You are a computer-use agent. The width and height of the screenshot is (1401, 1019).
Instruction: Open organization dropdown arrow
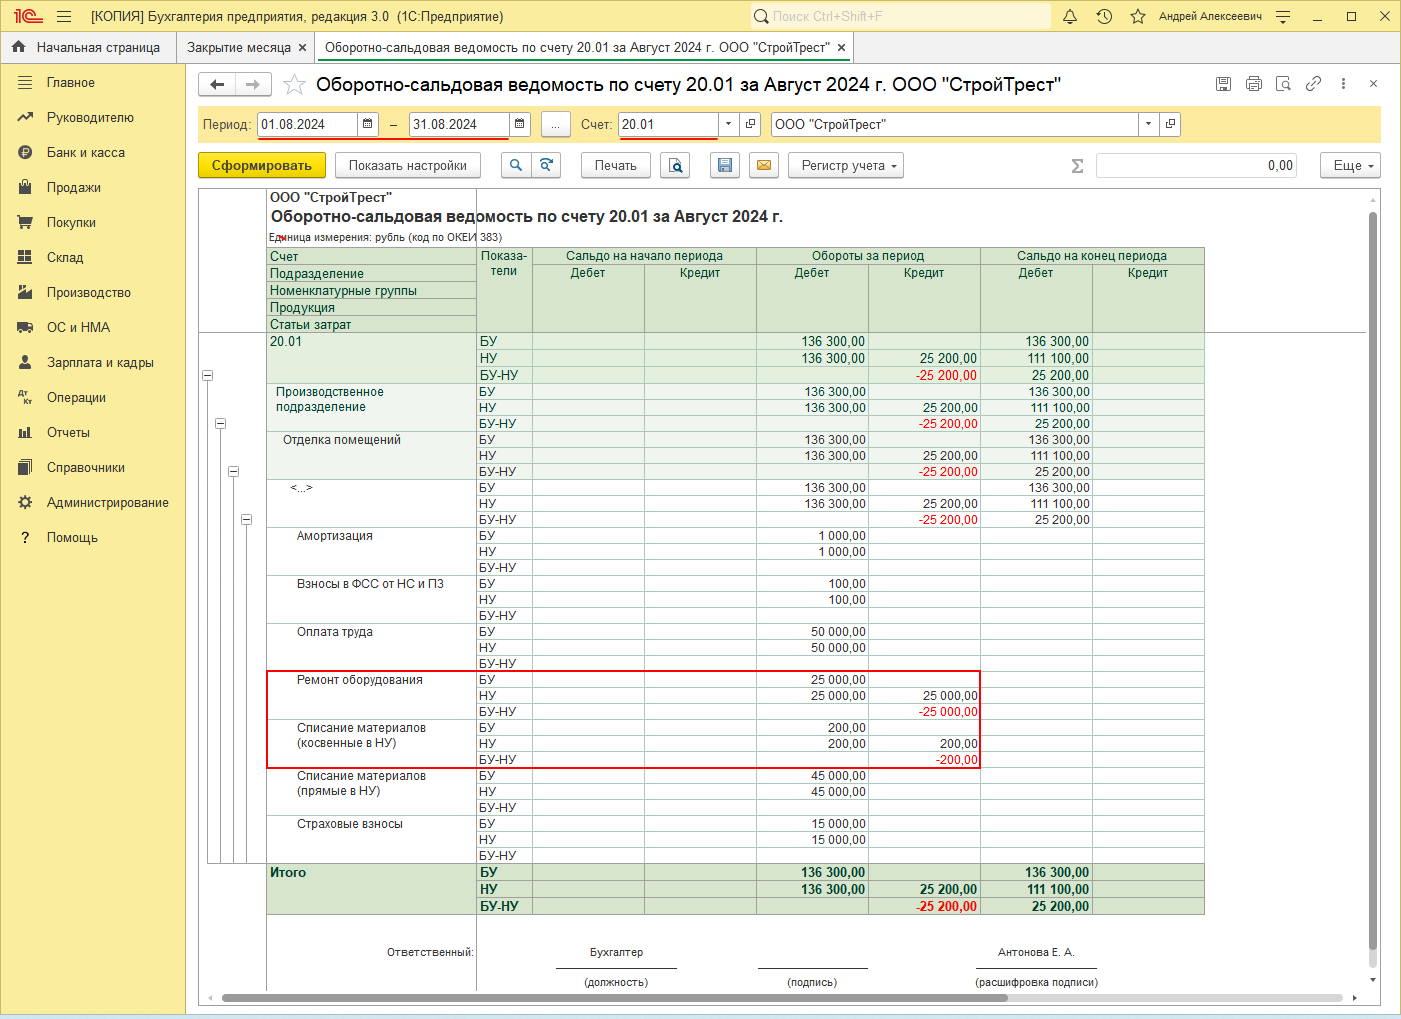pos(1148,124)
